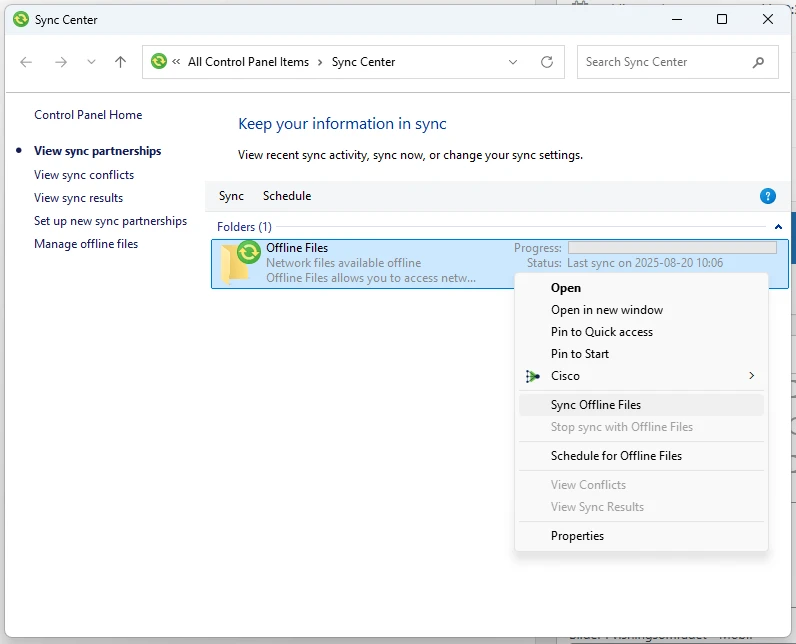Minimize the Sync Center window
Screen dimensions: 796x644
point(677,19)
